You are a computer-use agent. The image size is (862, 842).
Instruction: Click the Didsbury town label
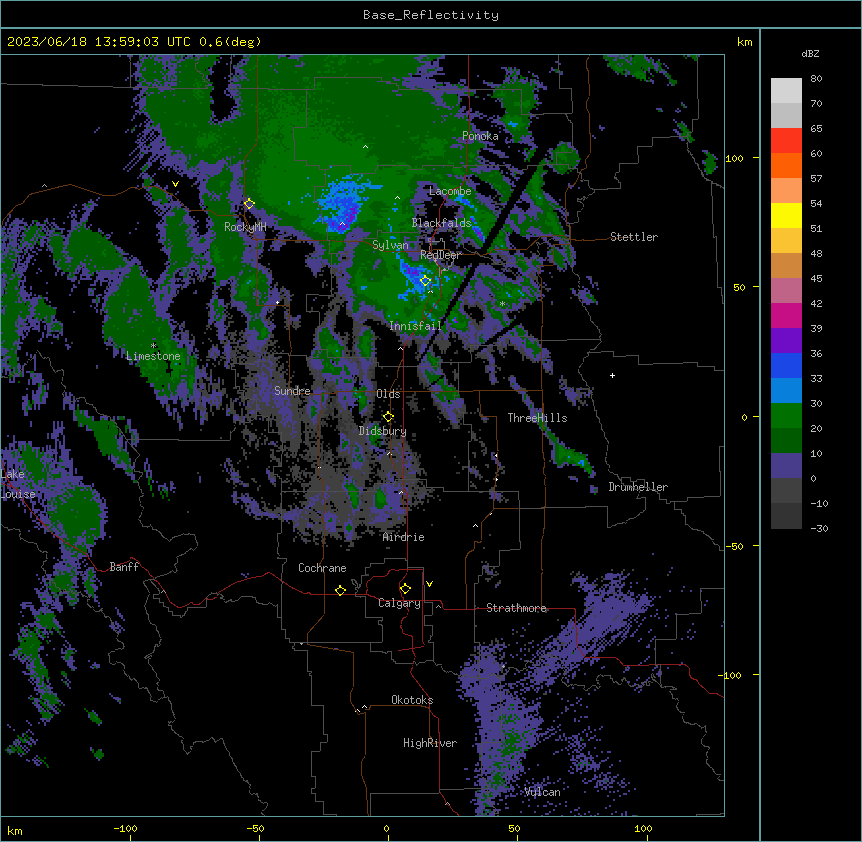pos(383,431)
